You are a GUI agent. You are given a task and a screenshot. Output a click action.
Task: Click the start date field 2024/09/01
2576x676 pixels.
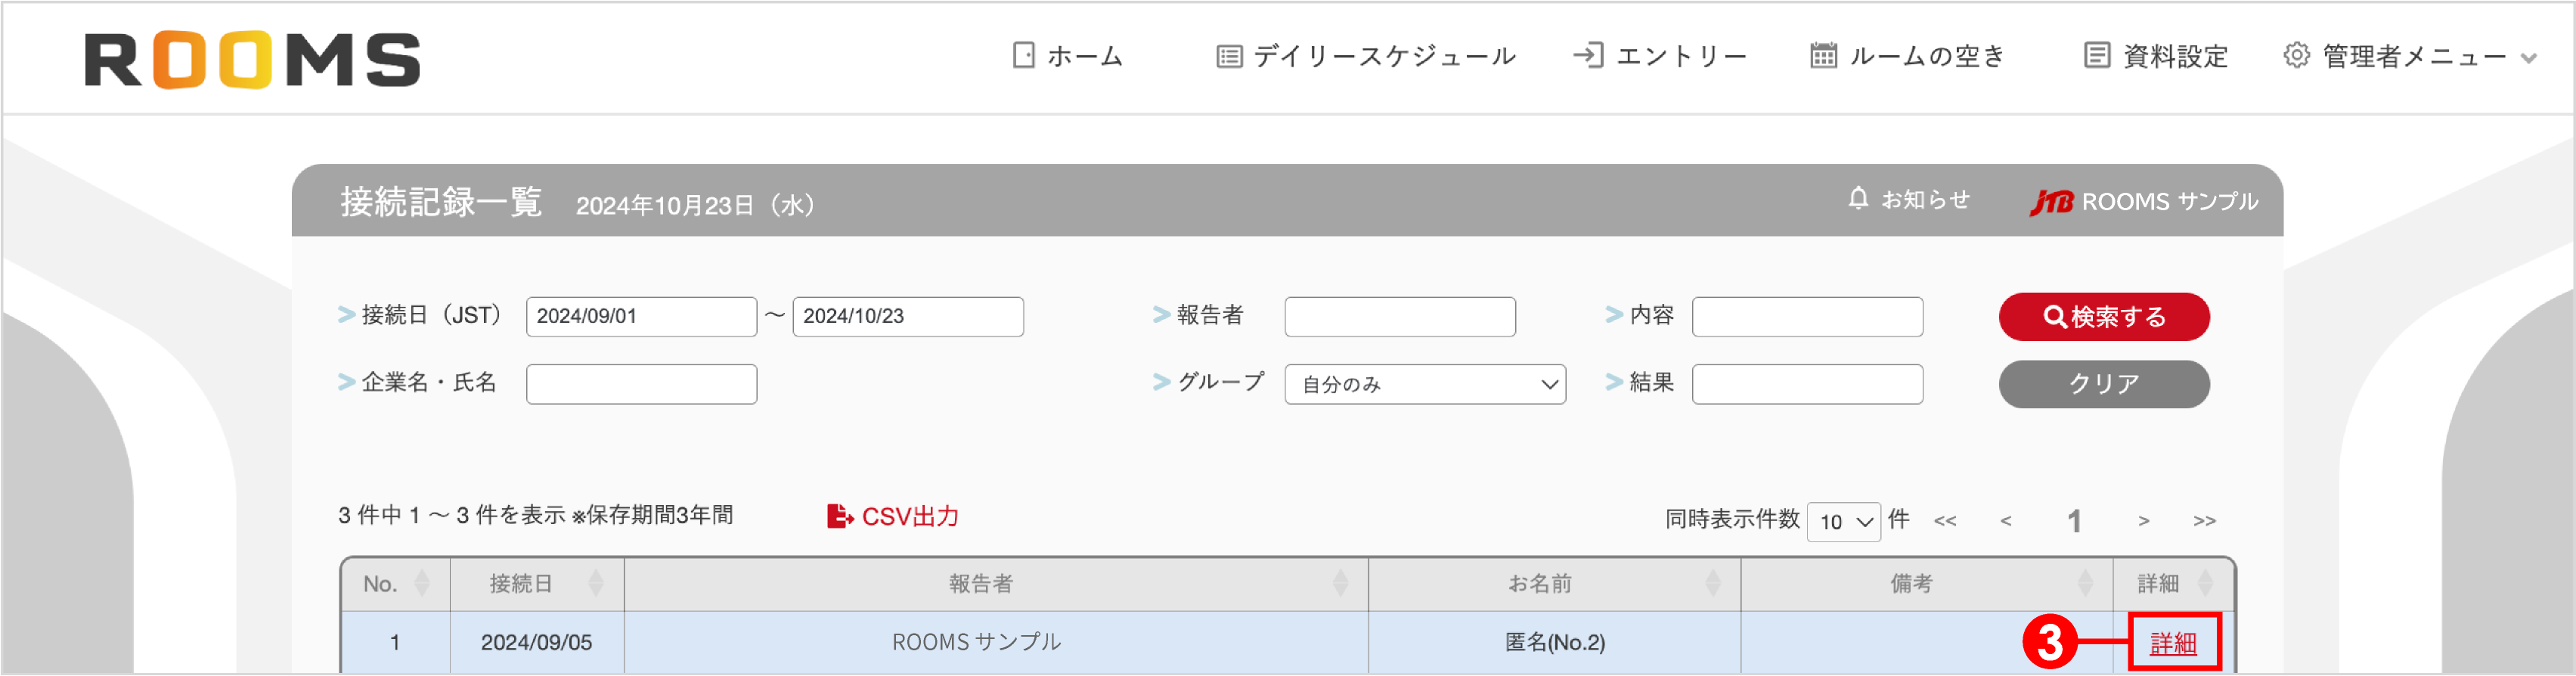click(641, 316)
